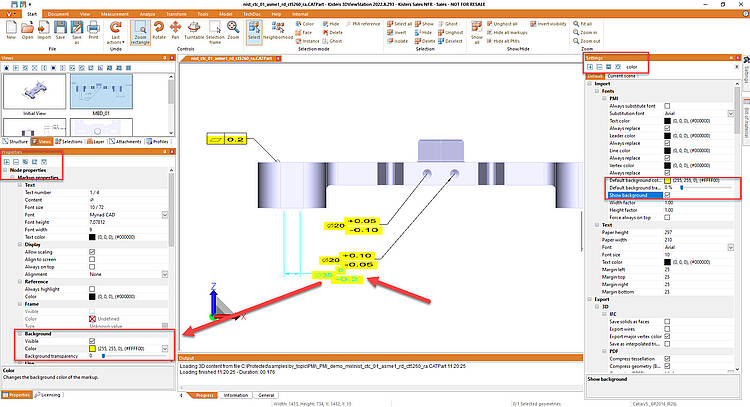Open Text Font dropdown in Settings
This screenshot has width=750, height=407.
click(x=731, y=247)
